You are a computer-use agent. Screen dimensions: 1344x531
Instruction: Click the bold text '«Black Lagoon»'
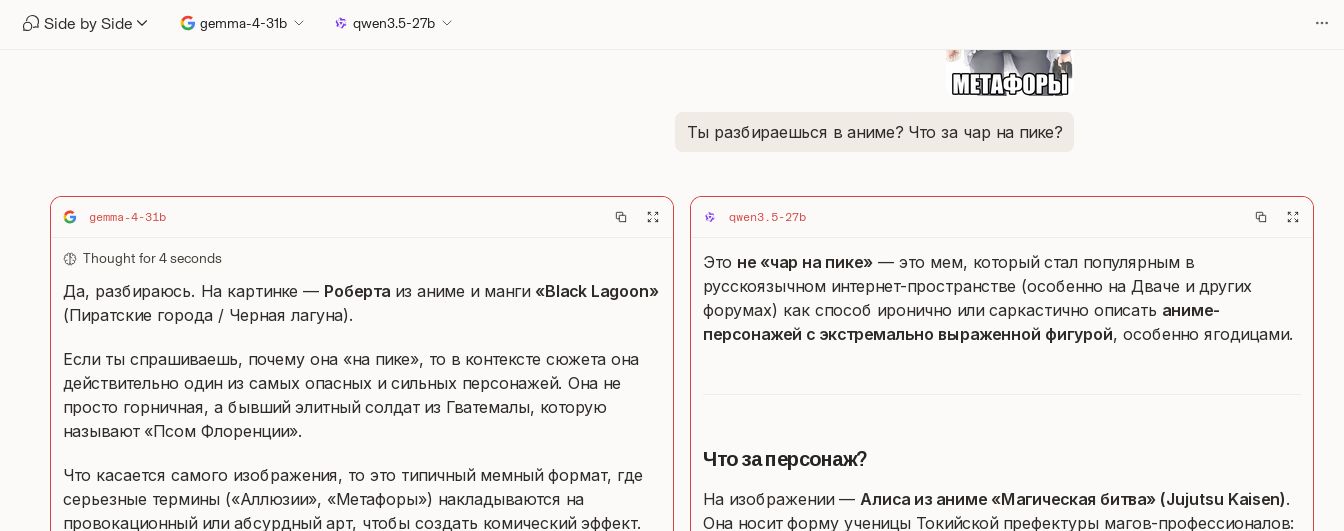597,291
